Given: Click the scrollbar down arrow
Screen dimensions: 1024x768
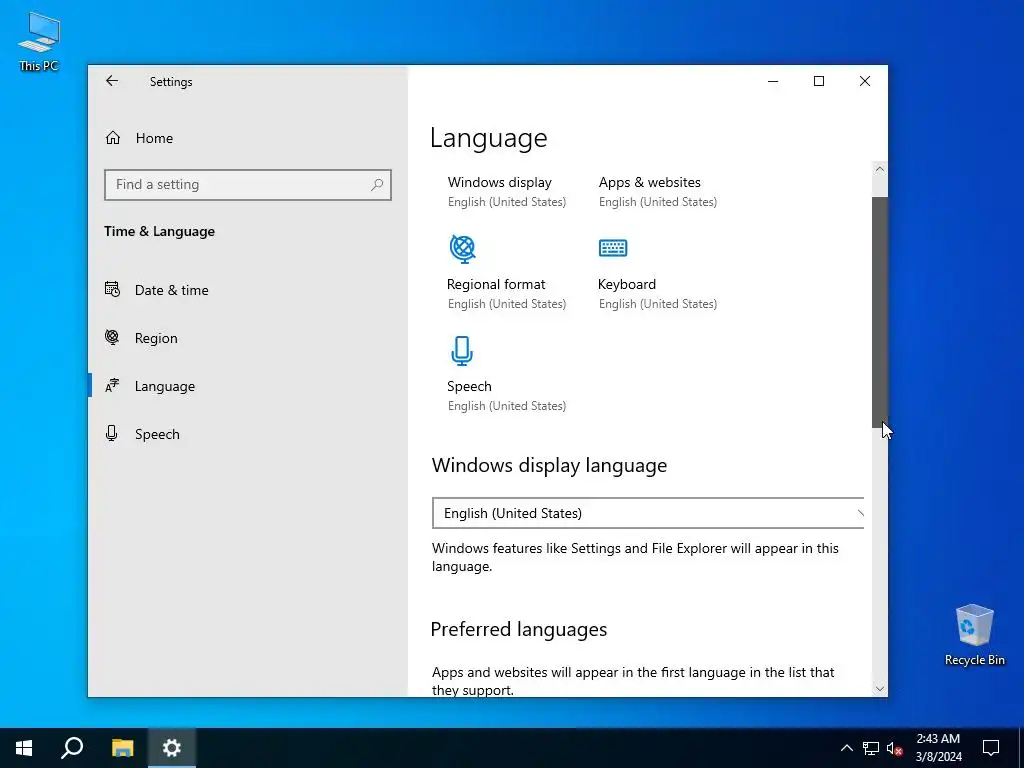Looking at the screenshot, I should click(x=880, y=689).
